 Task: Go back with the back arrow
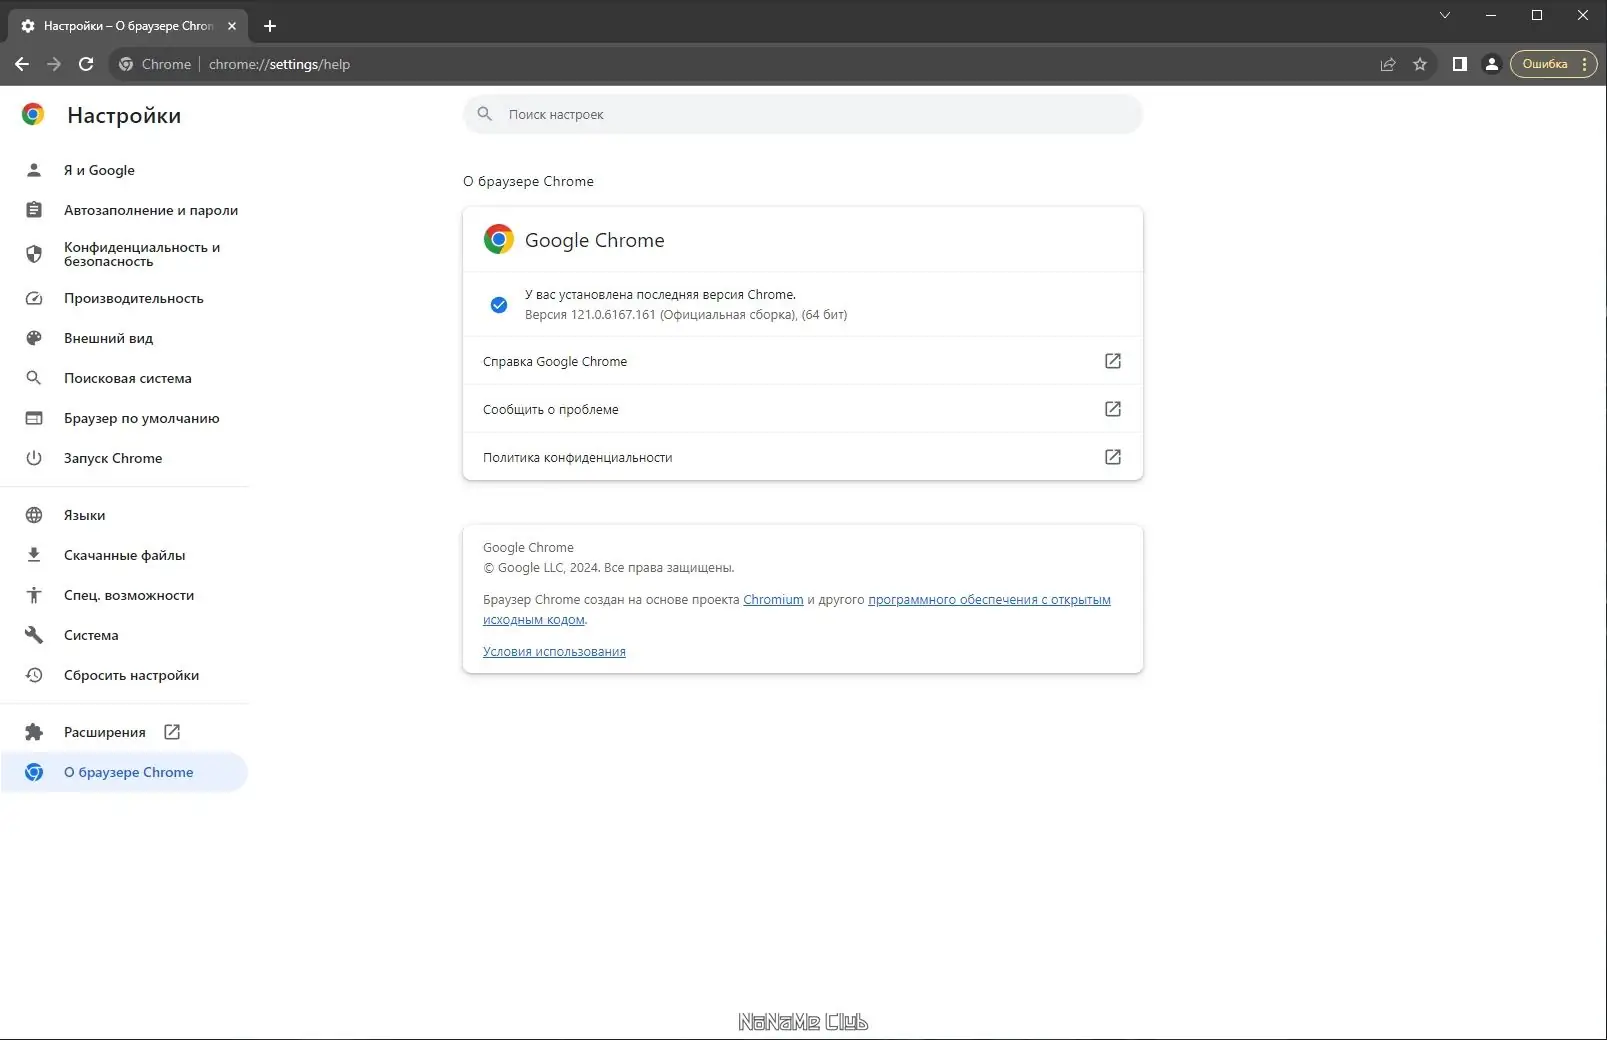point(22,64)
